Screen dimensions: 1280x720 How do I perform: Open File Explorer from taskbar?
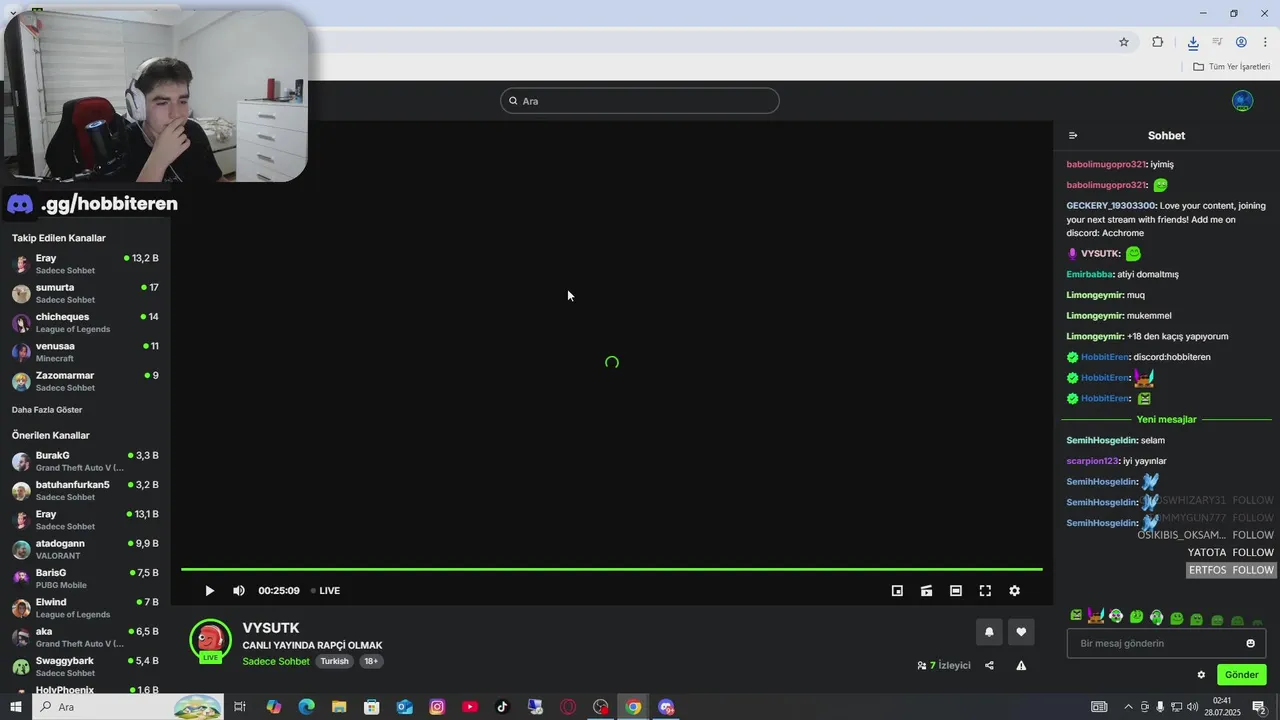(339, 707)
